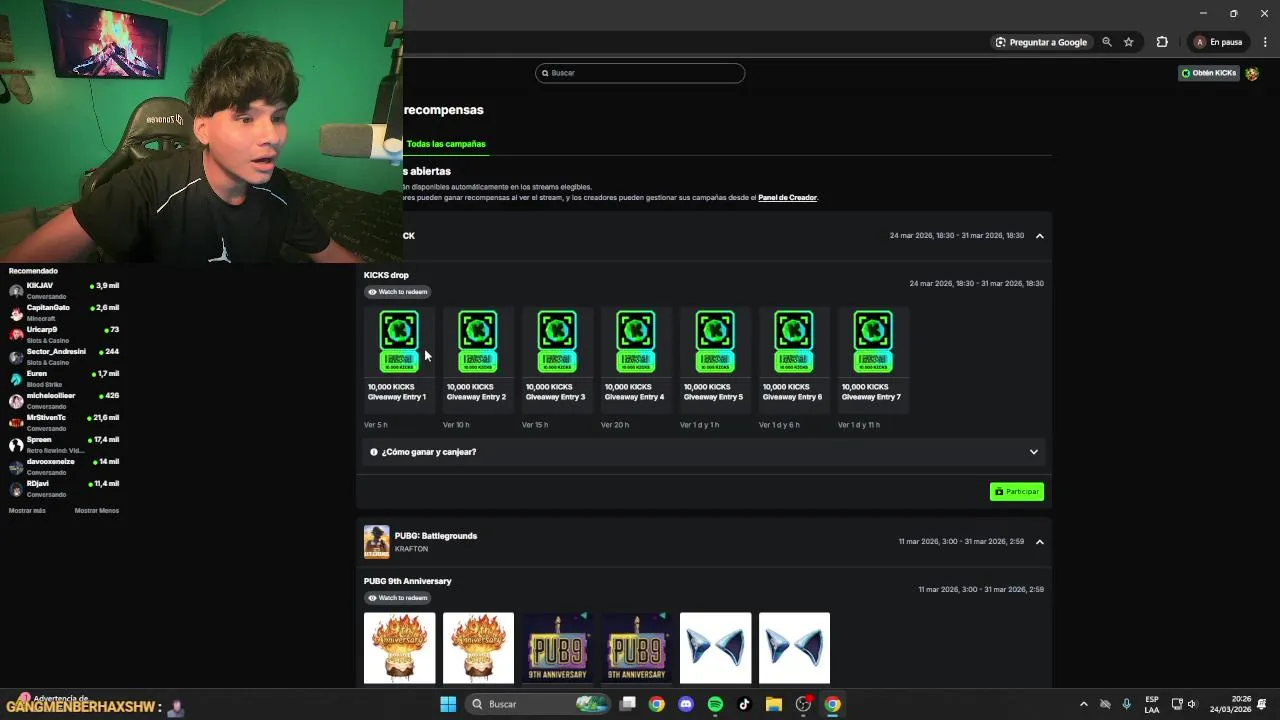Click the Obtén KICKs button
The width and height of the screenshot is (1280, 720).
(1209, 73)
